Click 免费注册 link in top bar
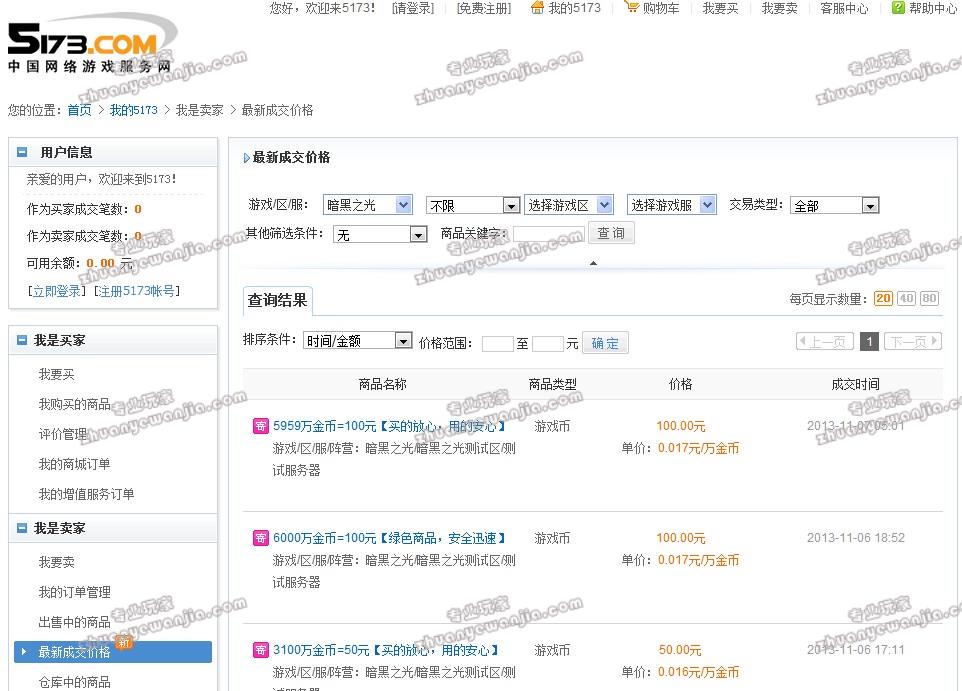962x691 pixels. coord(484,8)
